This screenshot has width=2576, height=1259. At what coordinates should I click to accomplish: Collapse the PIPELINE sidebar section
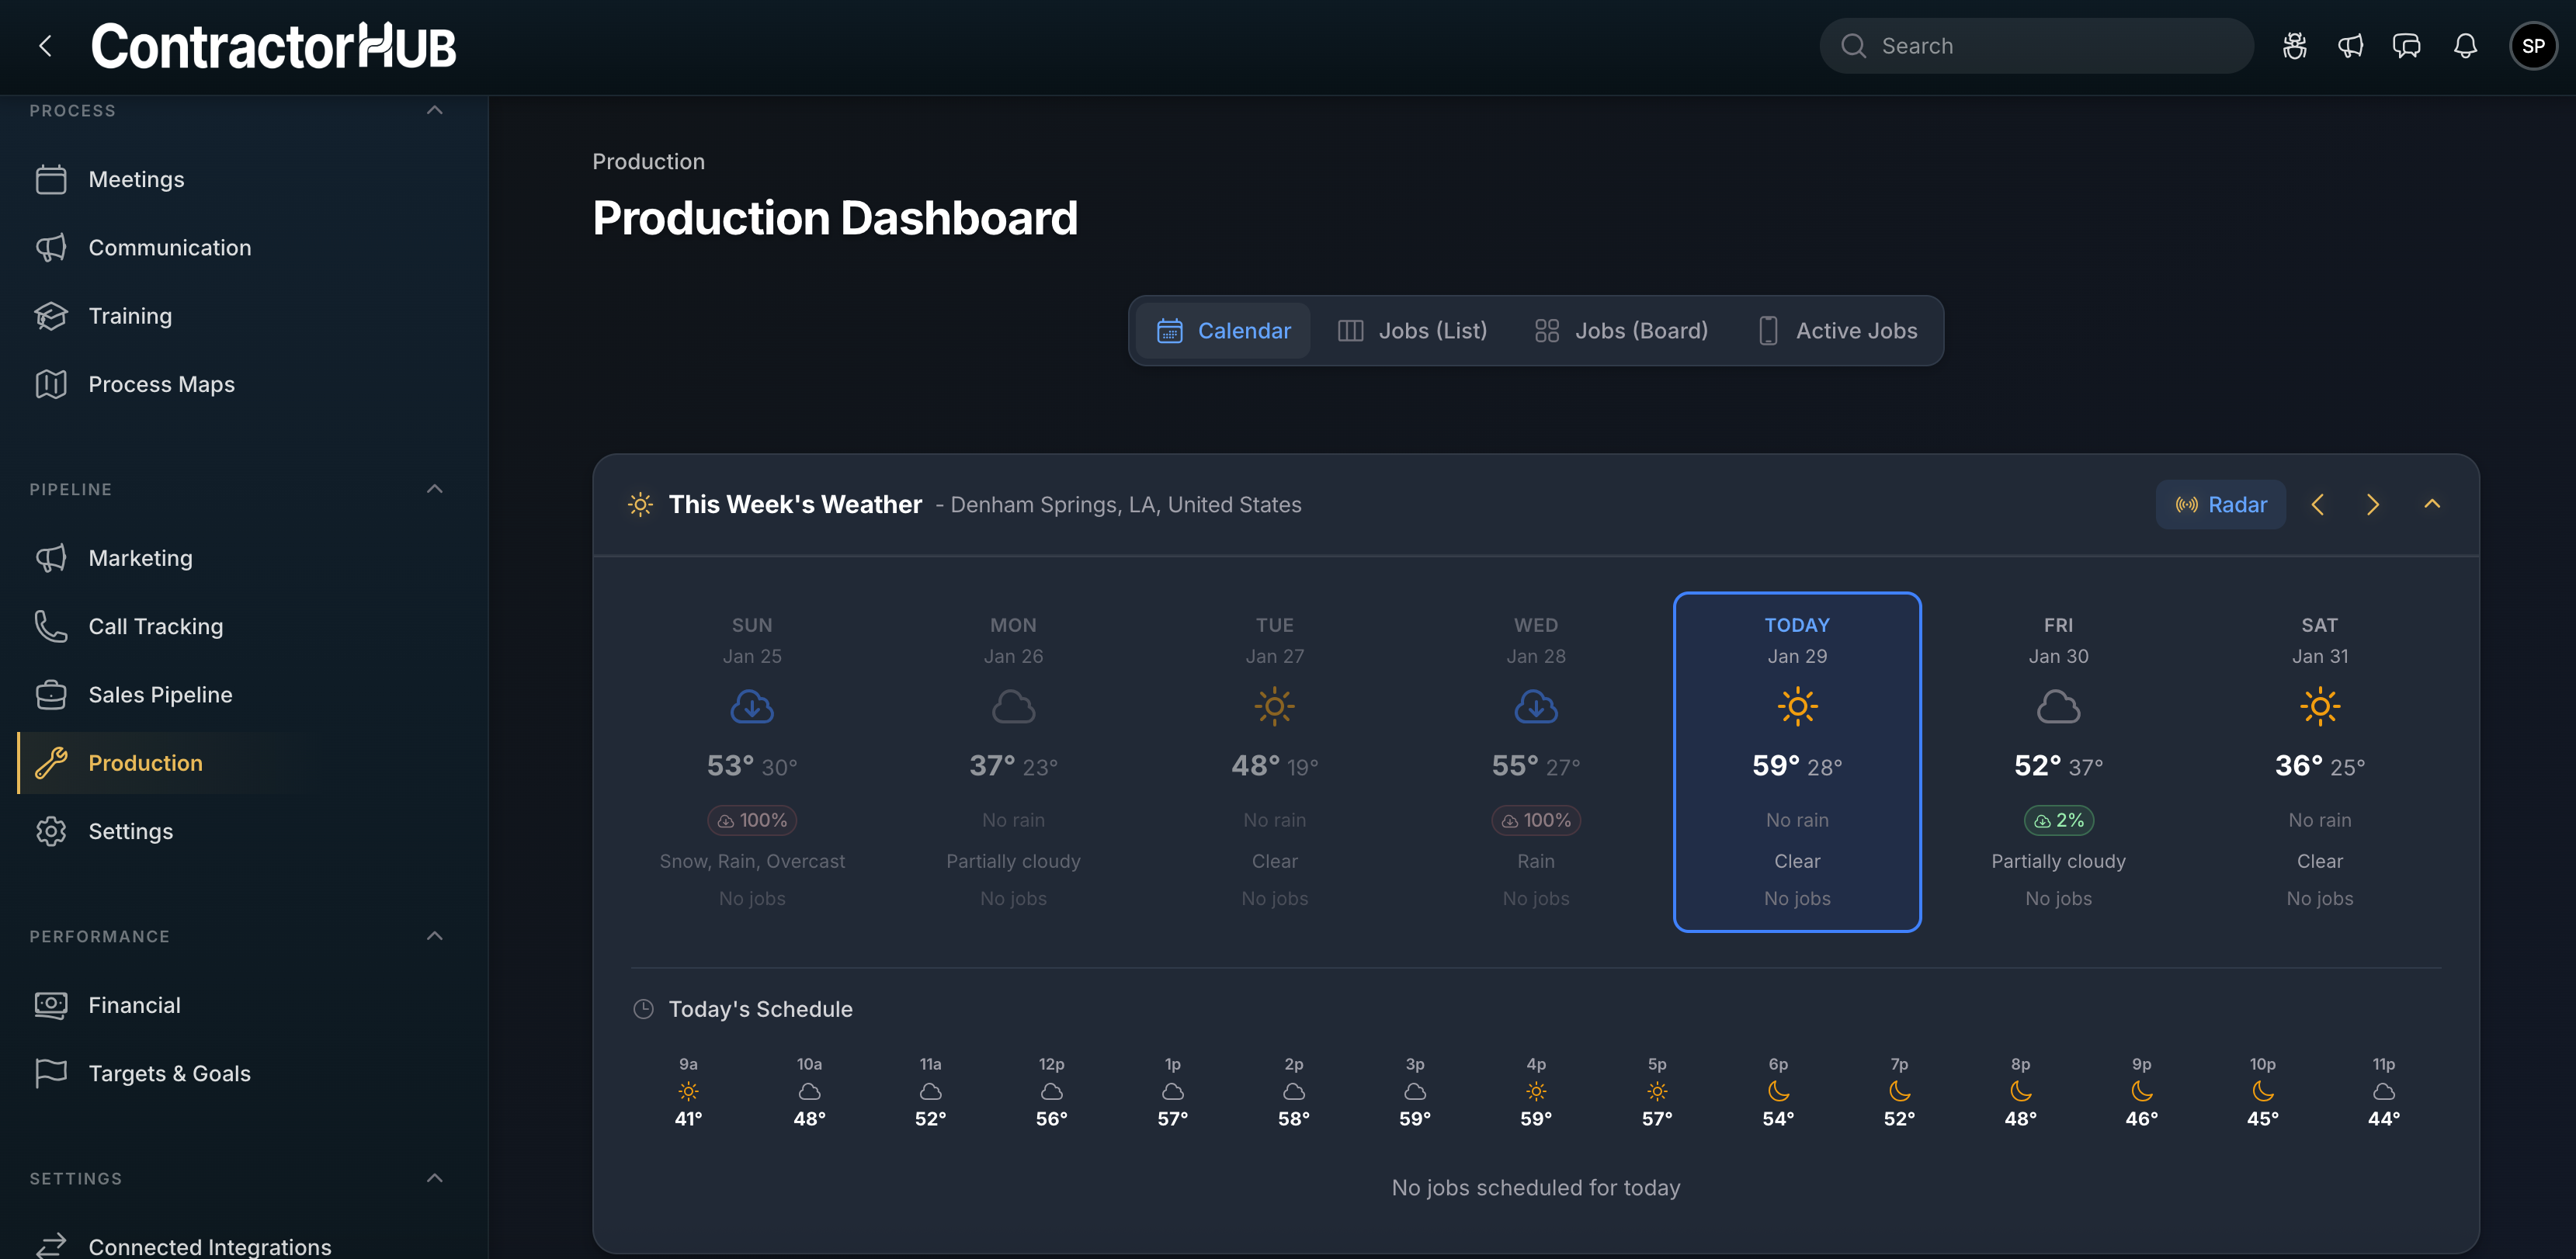[434, 488]
